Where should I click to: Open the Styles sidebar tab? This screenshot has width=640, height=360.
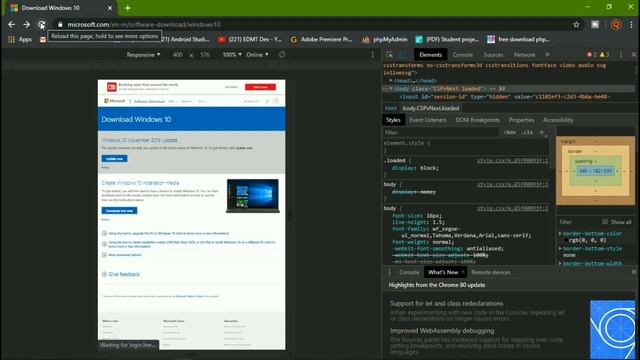click(x=393, y=120)
